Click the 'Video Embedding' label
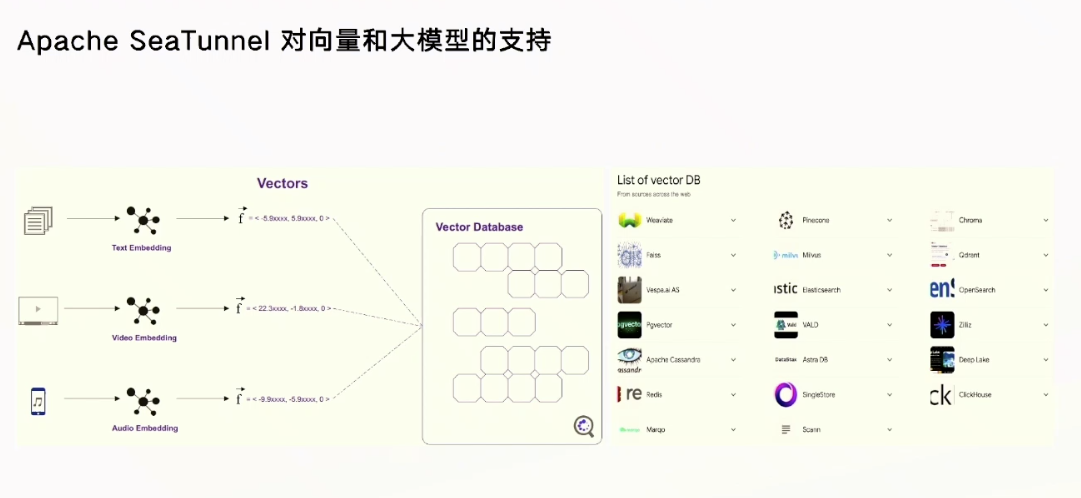Viewport: 1081px width, 498px height. coord(144,338)
